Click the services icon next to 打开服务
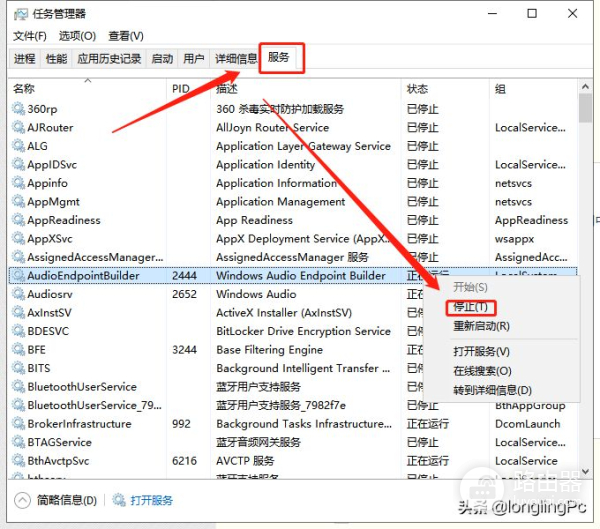The height and width of the screenshot is (529, 600). pyautogui.click(x=119, y=500)
